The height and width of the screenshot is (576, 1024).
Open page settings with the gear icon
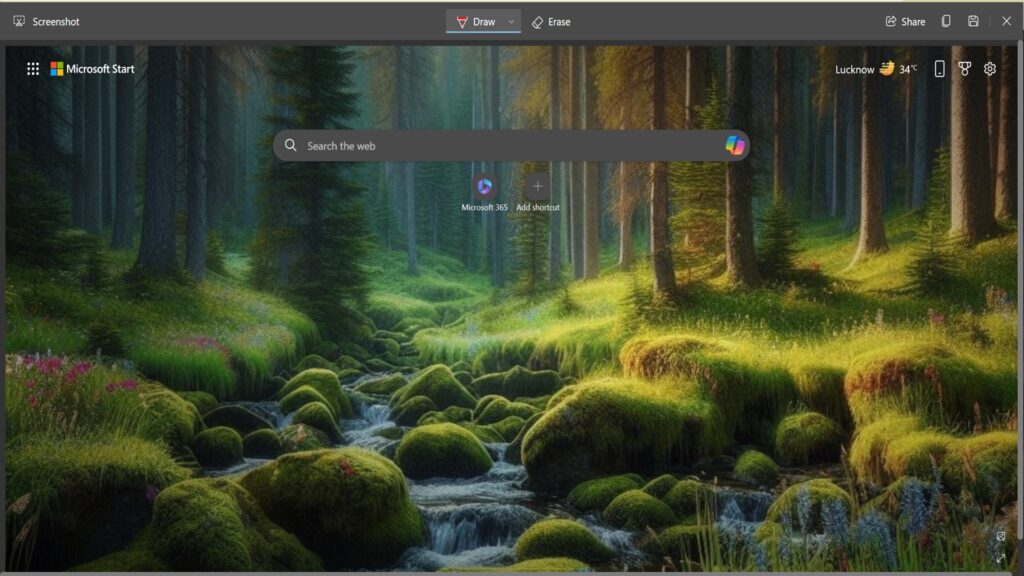point(989,68)
